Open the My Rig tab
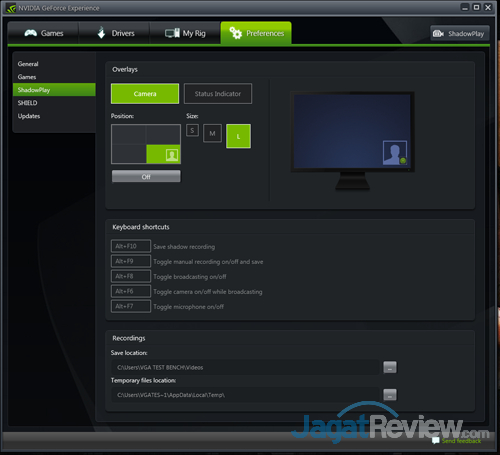The height and width of the screenshot is (455, 500). 185,33
